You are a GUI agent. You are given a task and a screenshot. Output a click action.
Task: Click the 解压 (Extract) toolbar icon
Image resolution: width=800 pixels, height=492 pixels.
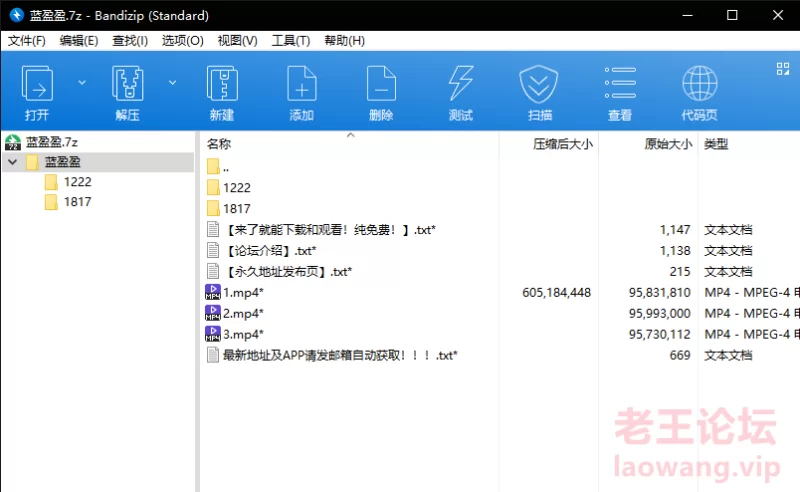[128, 84]
